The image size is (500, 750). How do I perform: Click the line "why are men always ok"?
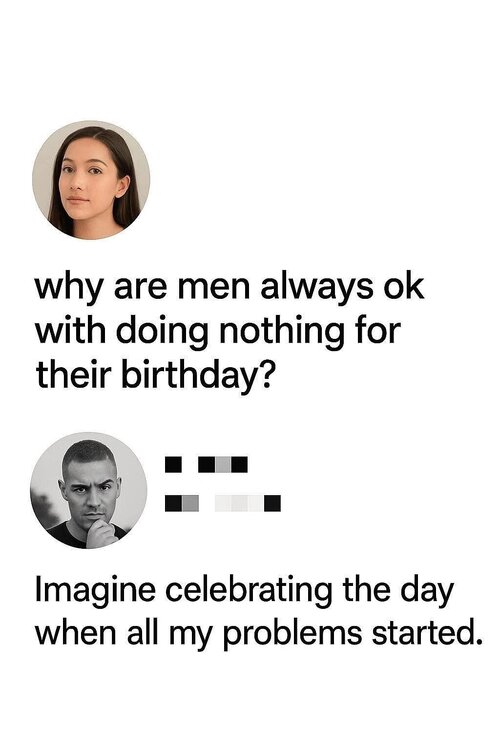tap(230, 288)
